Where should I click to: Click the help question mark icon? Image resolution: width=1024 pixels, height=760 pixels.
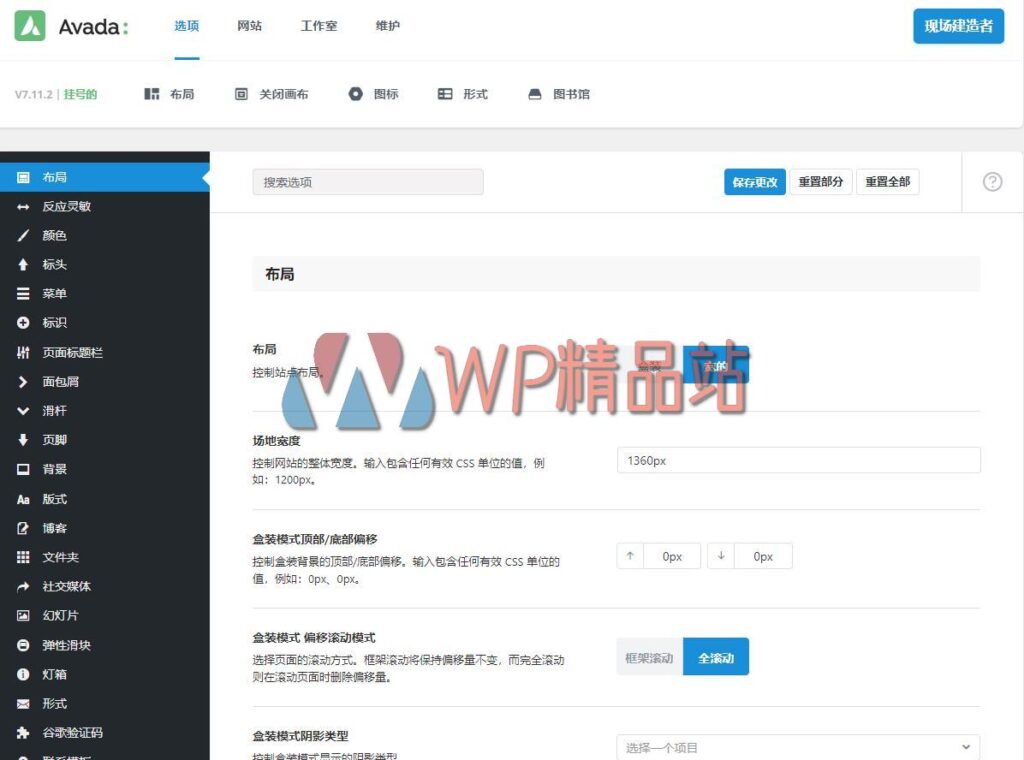click(x=991, y=181)
